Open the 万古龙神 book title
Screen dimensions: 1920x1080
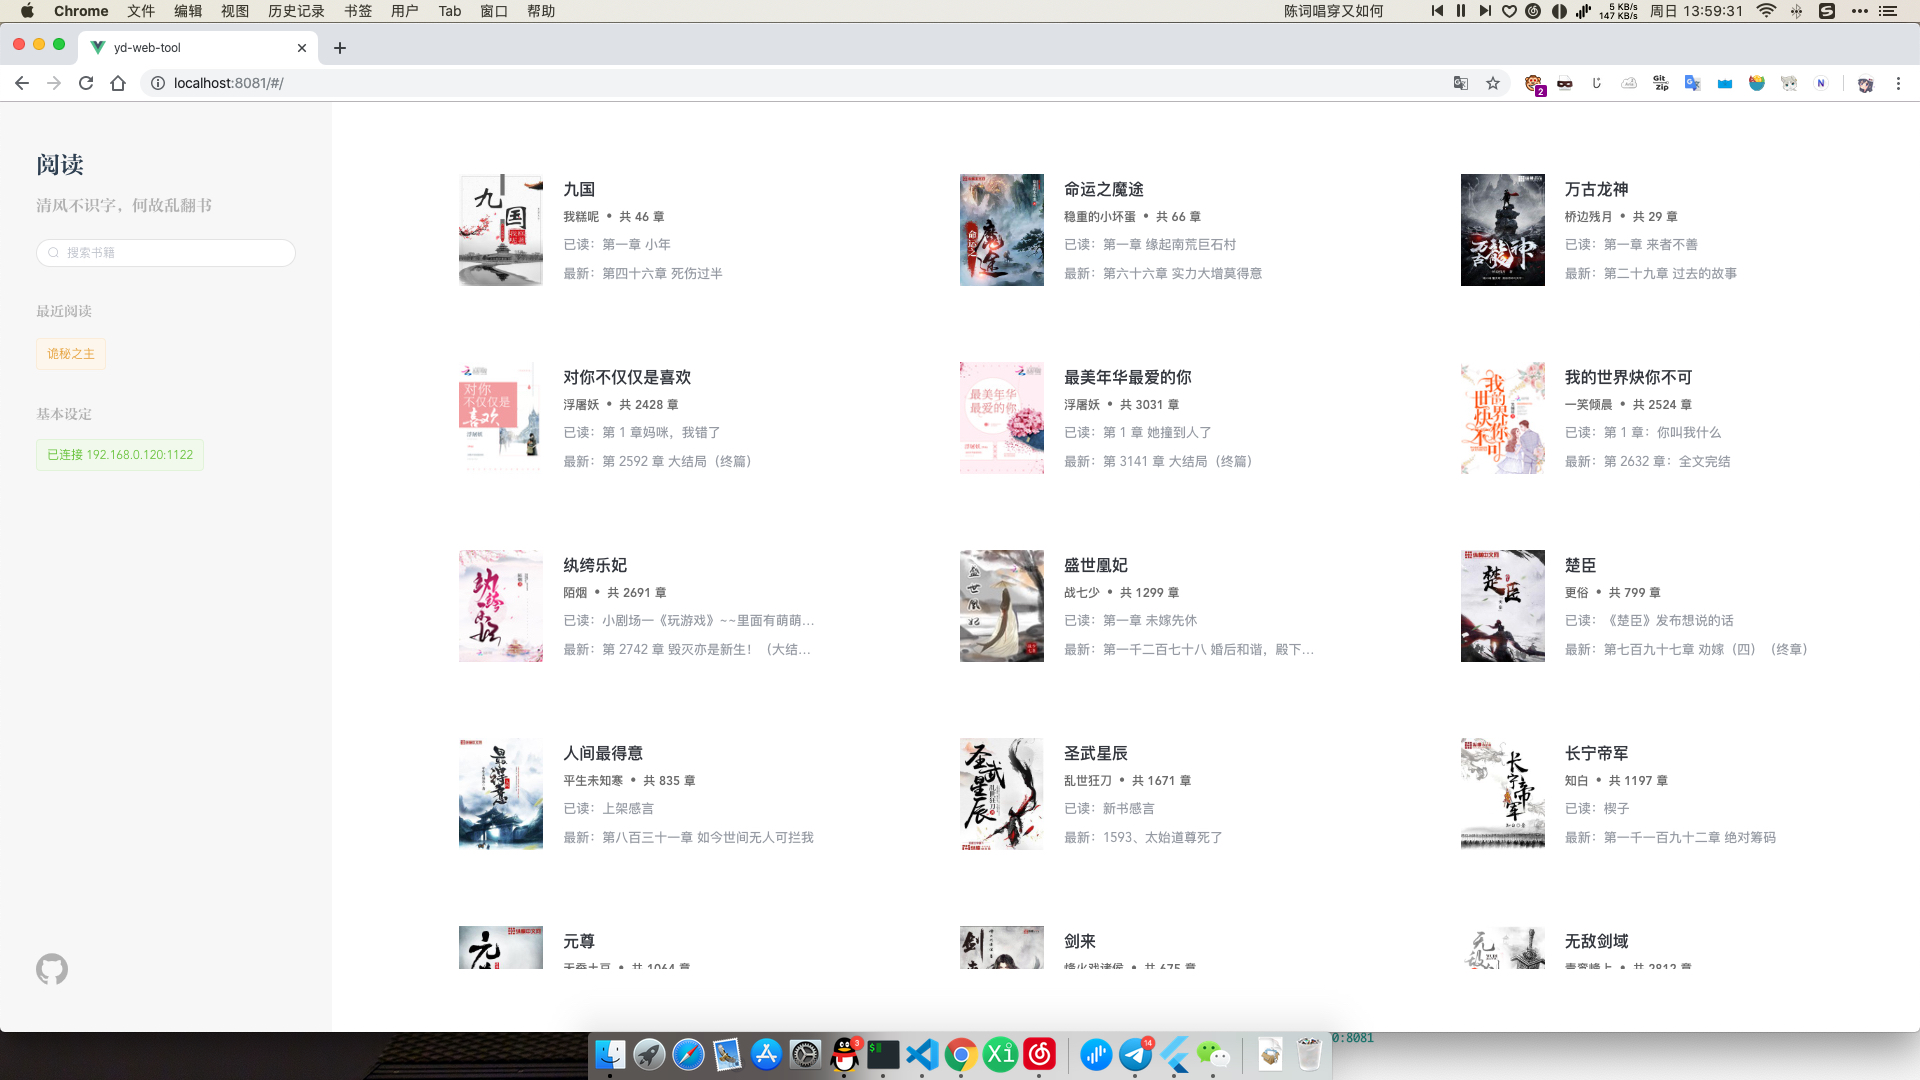tap(1596, 189)
